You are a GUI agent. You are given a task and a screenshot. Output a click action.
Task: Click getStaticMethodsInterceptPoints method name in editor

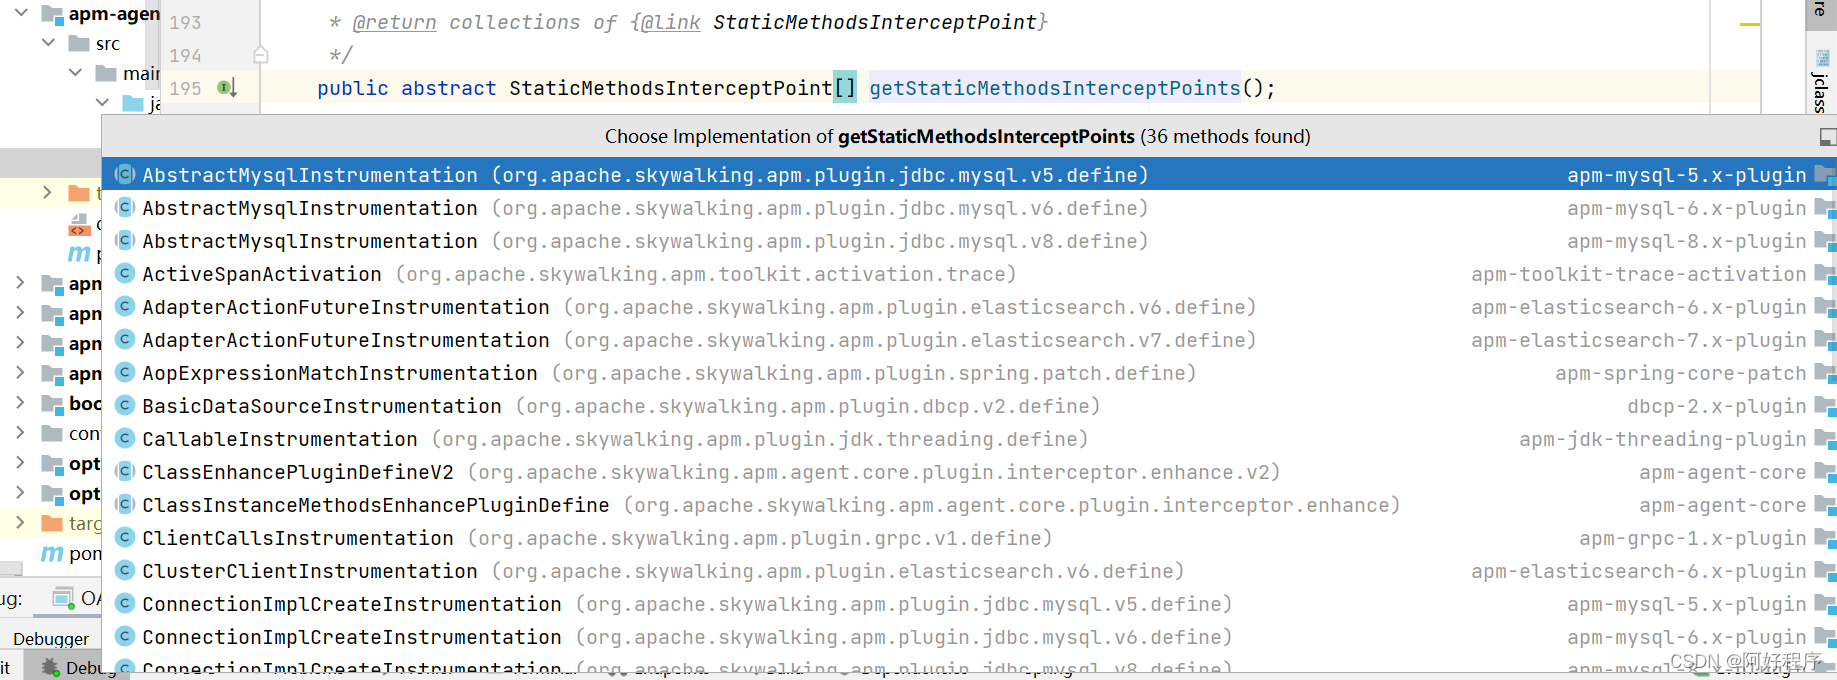(1055, 88)
